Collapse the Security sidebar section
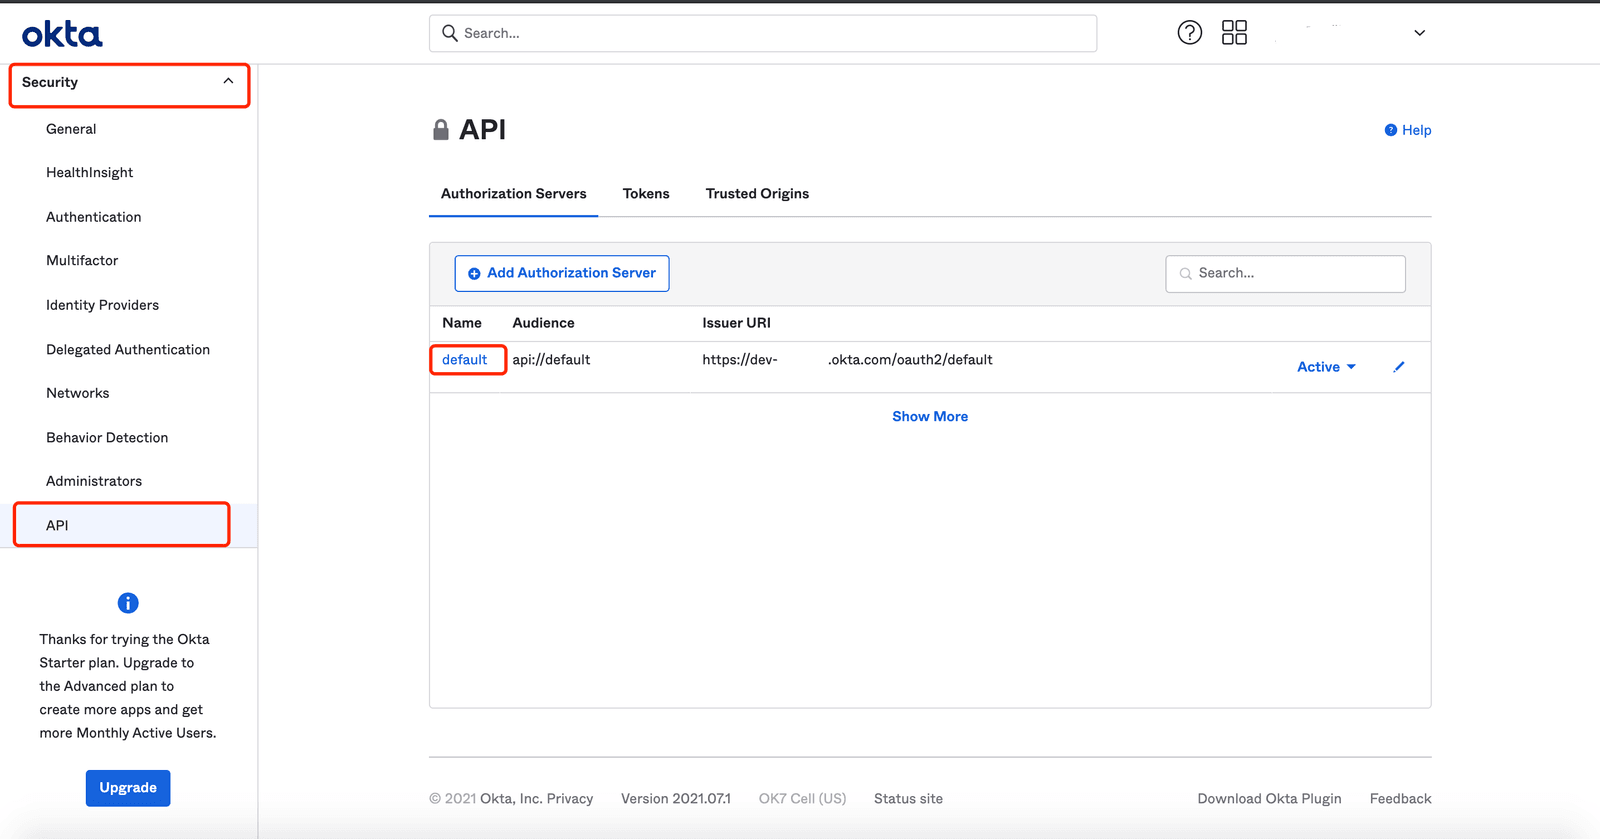Image resolution: width=1600 pixels, height=839 pixels. click(129, 82)
